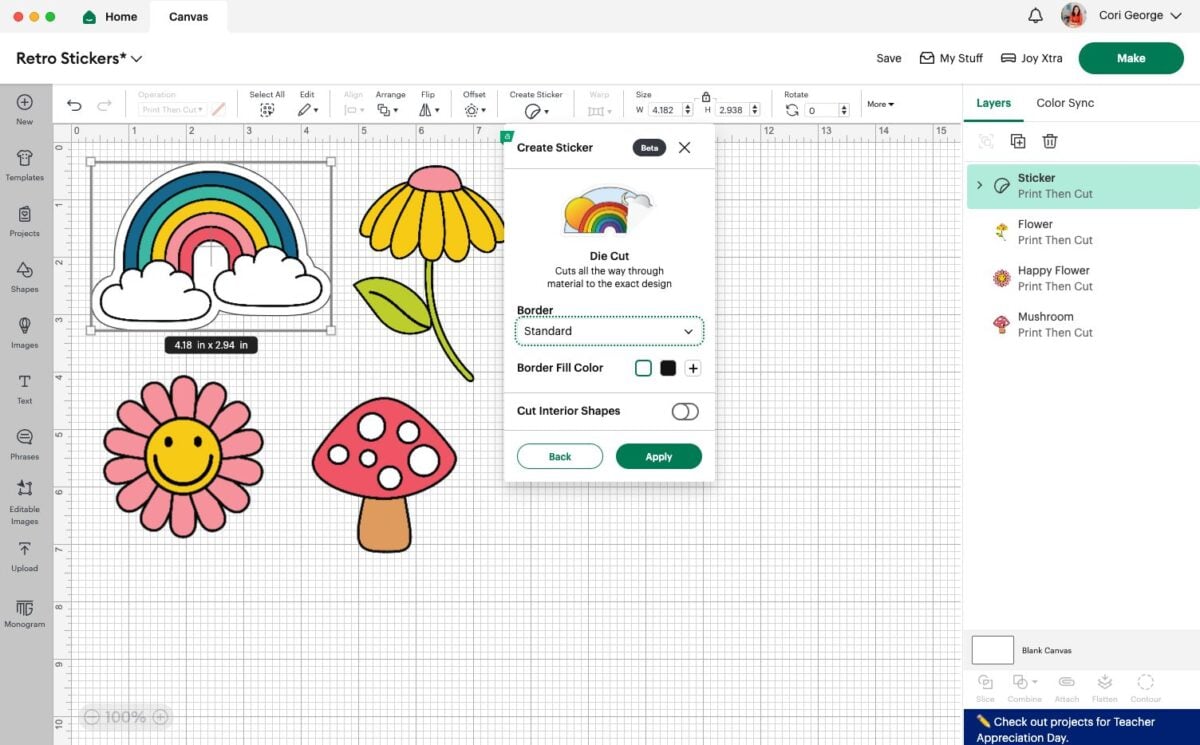This screenshot has width=1200, height=745.
Task: Expand the Sticker layer chevron
Action: pos(980,185)
